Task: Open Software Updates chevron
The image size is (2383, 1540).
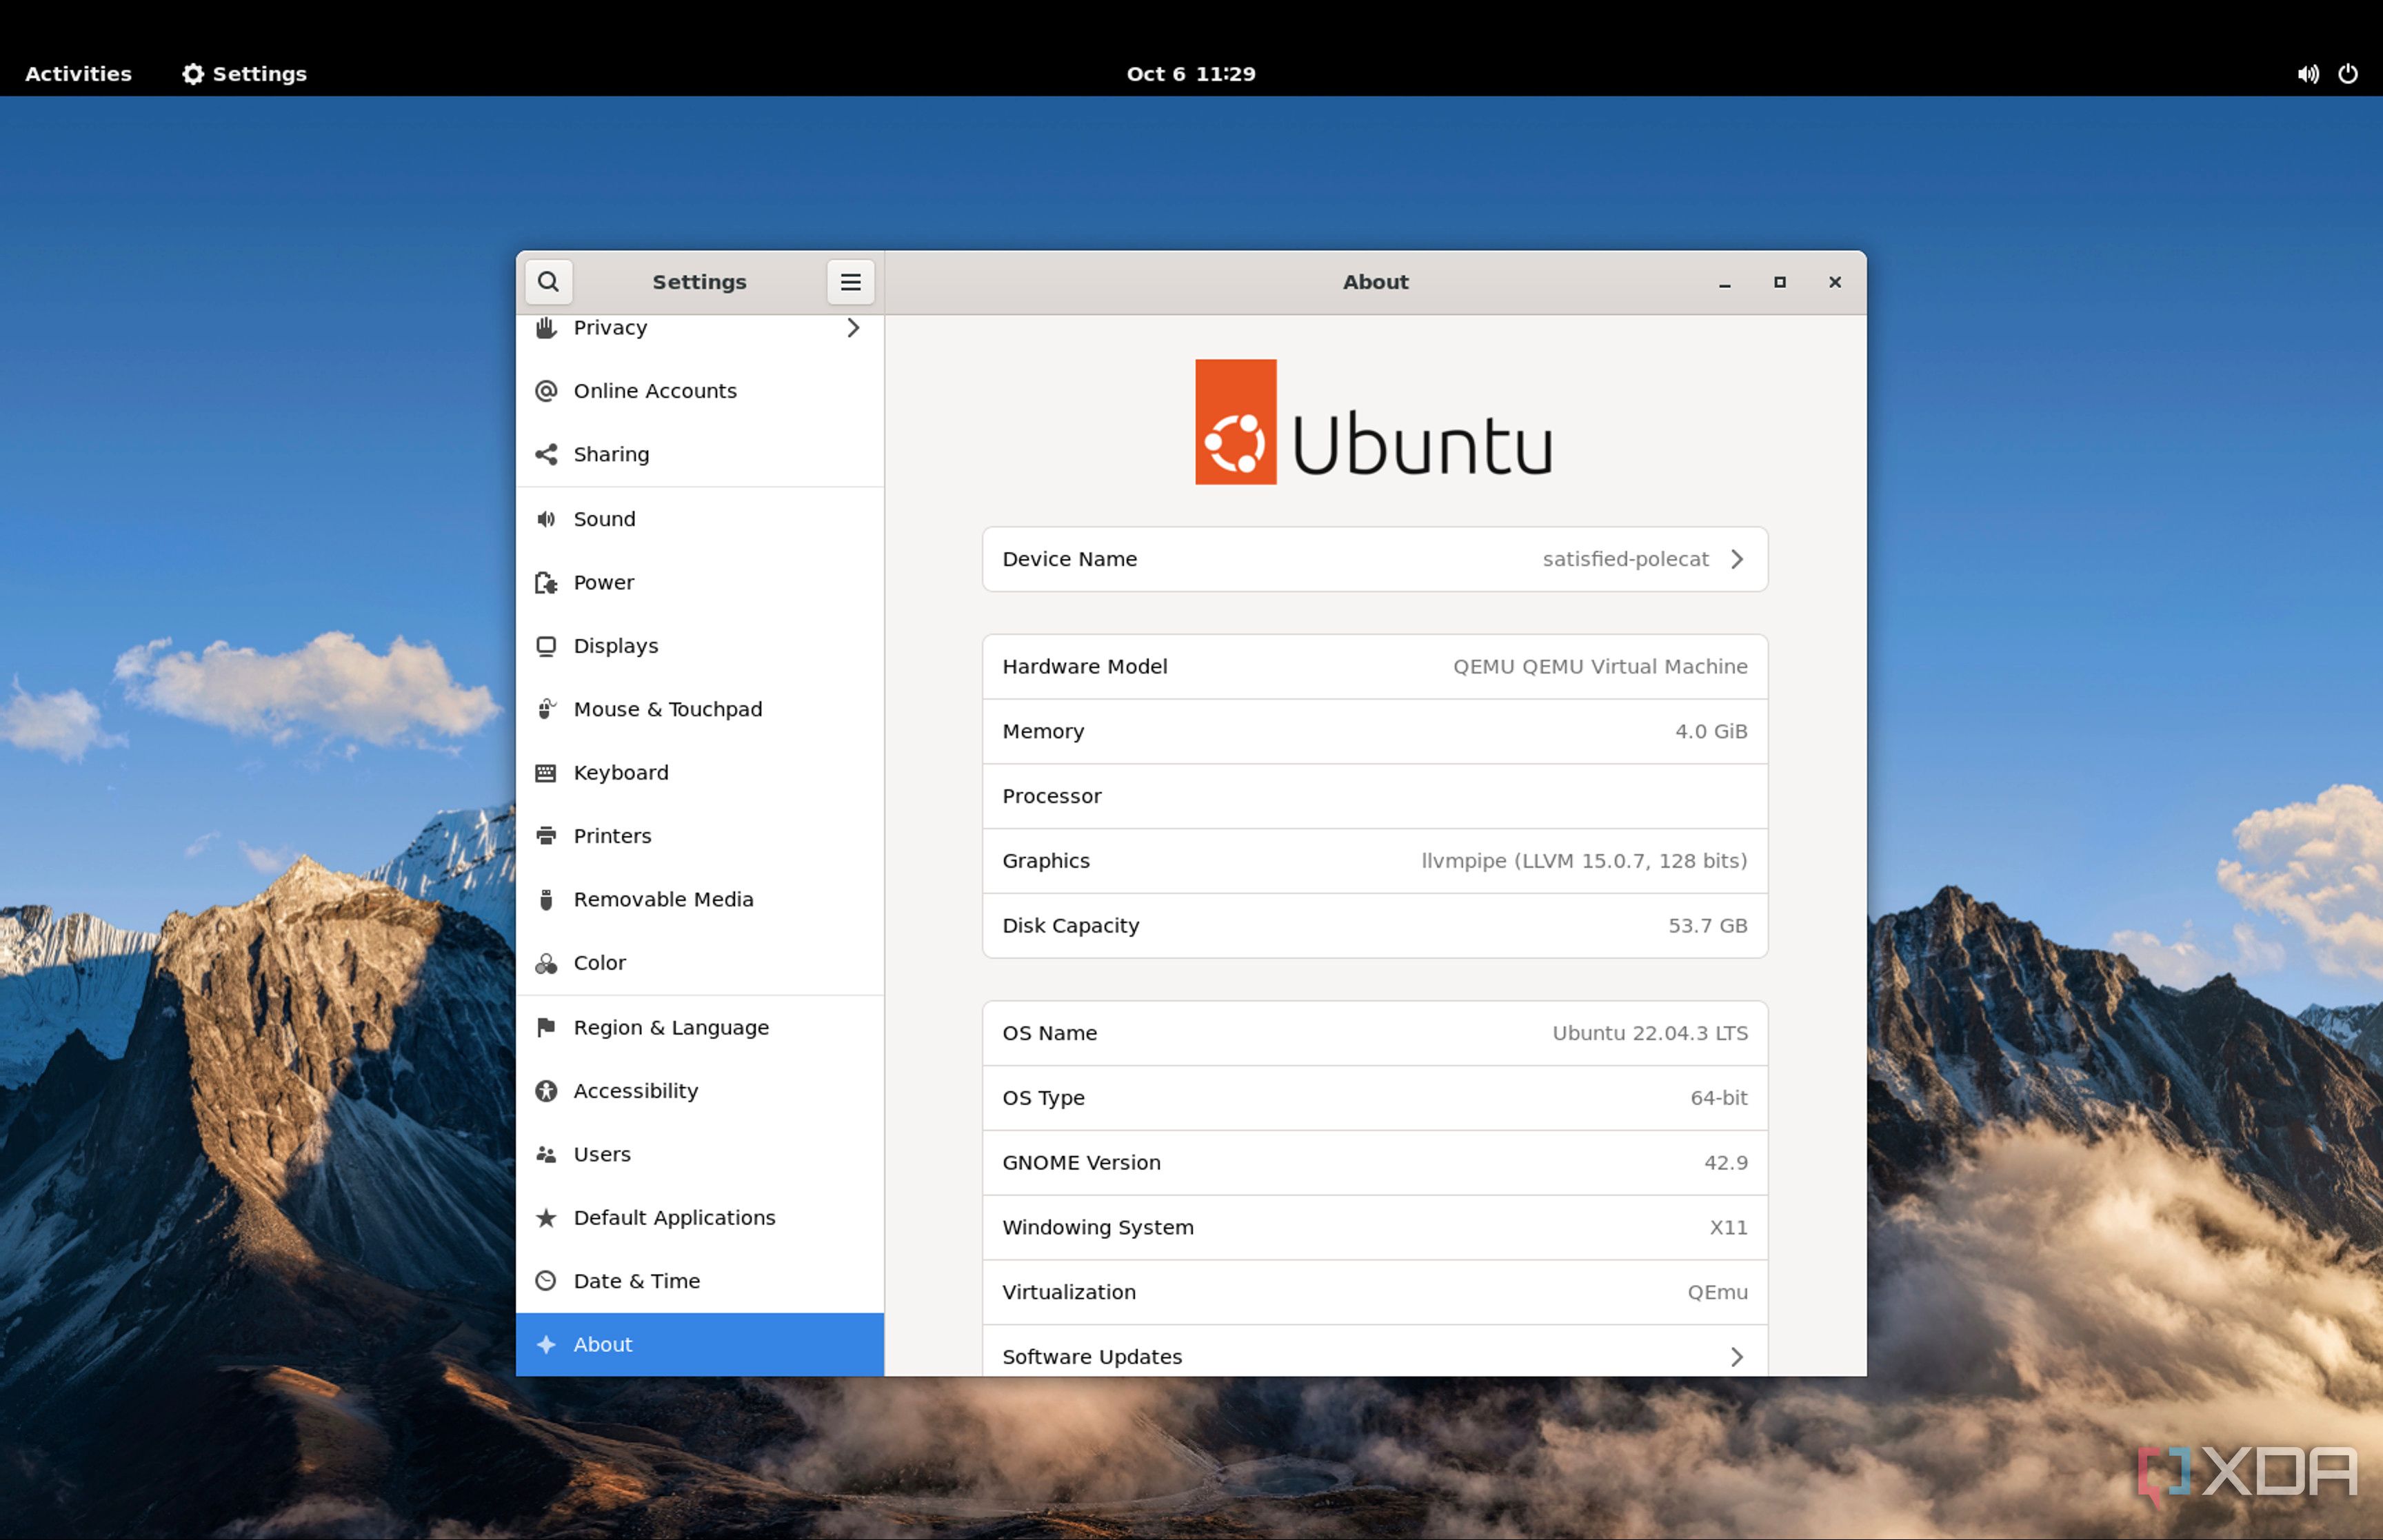Action: coord(1737,1357)
